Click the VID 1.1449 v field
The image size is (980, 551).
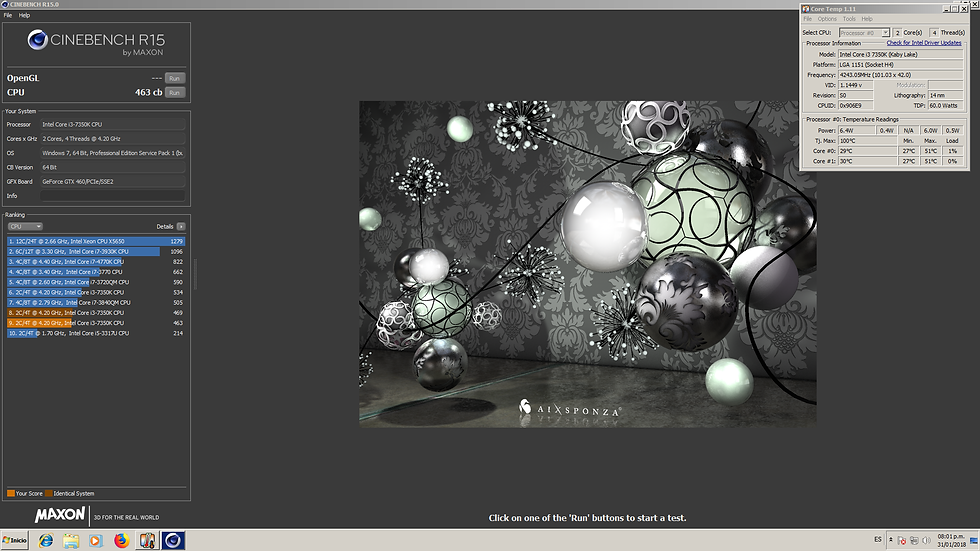click(x=855, y=85)
